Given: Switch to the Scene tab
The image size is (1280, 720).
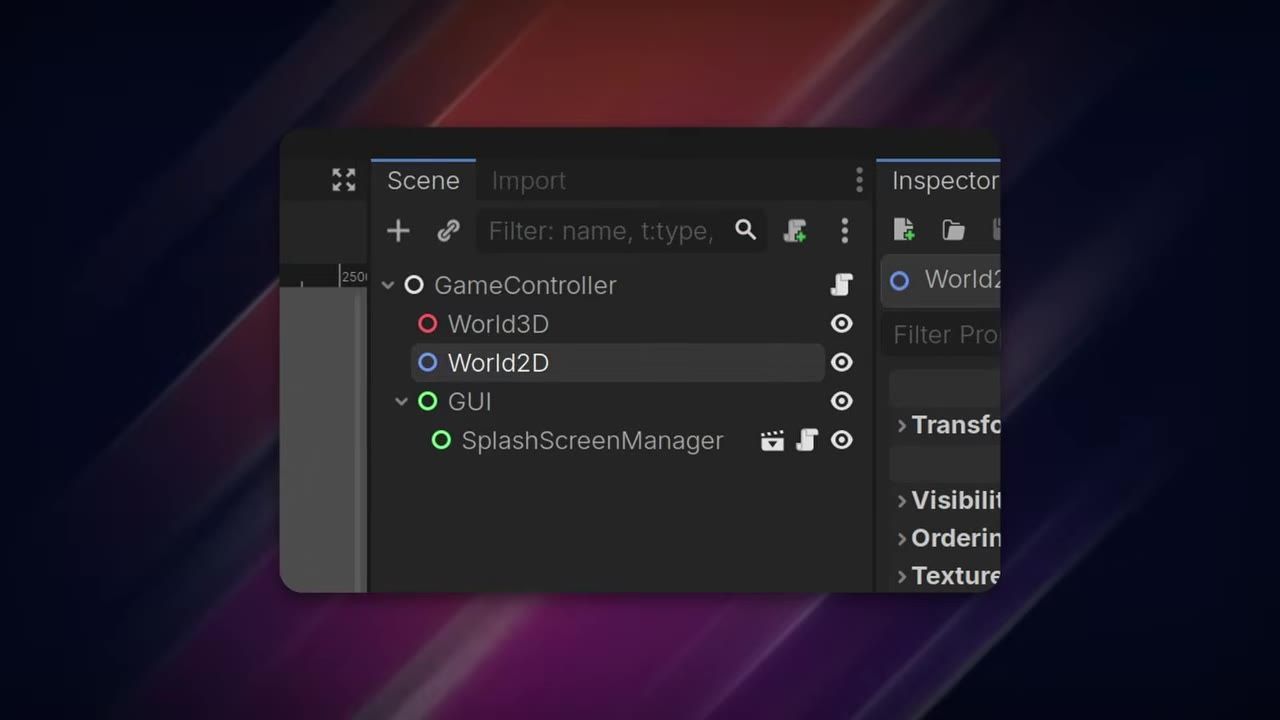Looking at the screenshot, I should [x=423, y=180].
